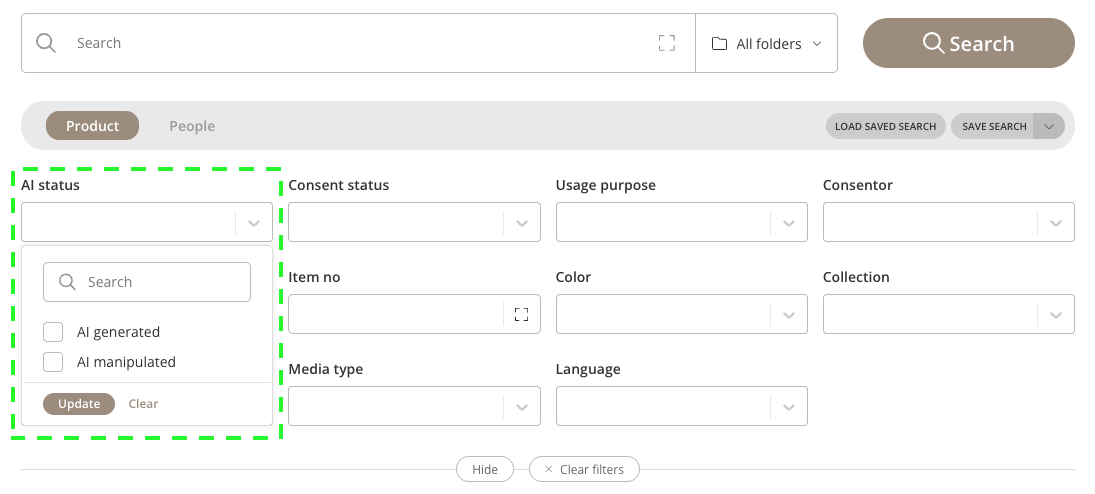Switch to the Product tab

92,126
